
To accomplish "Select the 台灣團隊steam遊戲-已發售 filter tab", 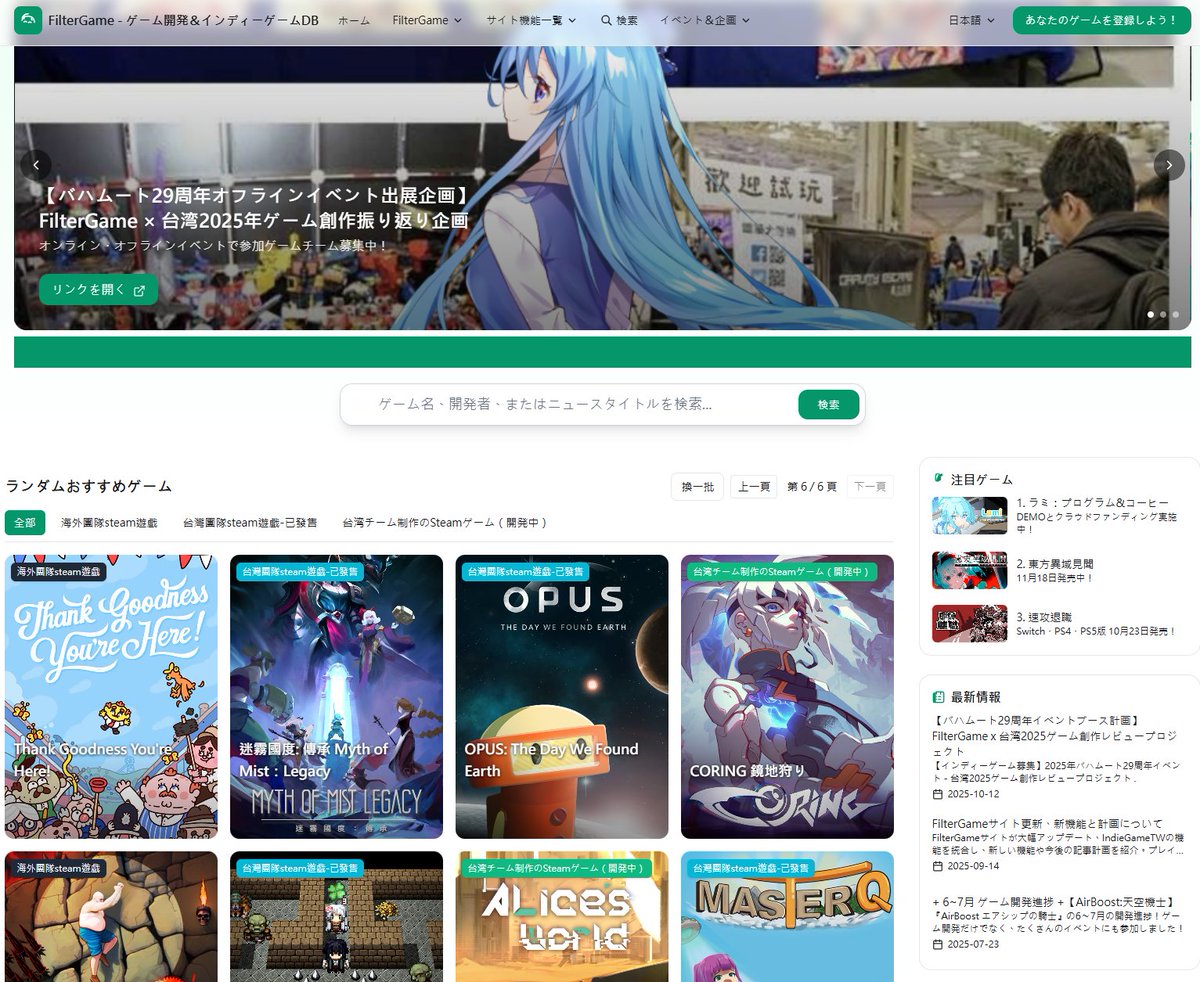I will (250, 522).
